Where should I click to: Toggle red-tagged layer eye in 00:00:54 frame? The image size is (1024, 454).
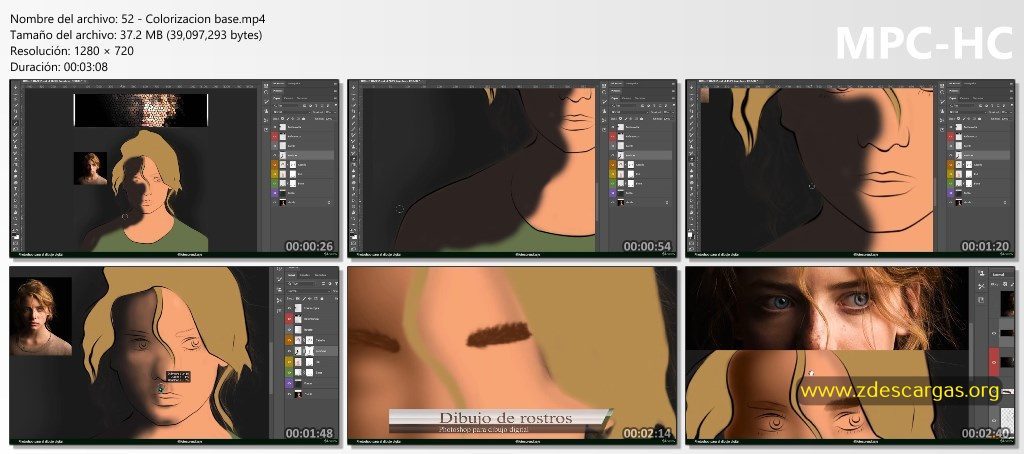(x=613, y=137)
